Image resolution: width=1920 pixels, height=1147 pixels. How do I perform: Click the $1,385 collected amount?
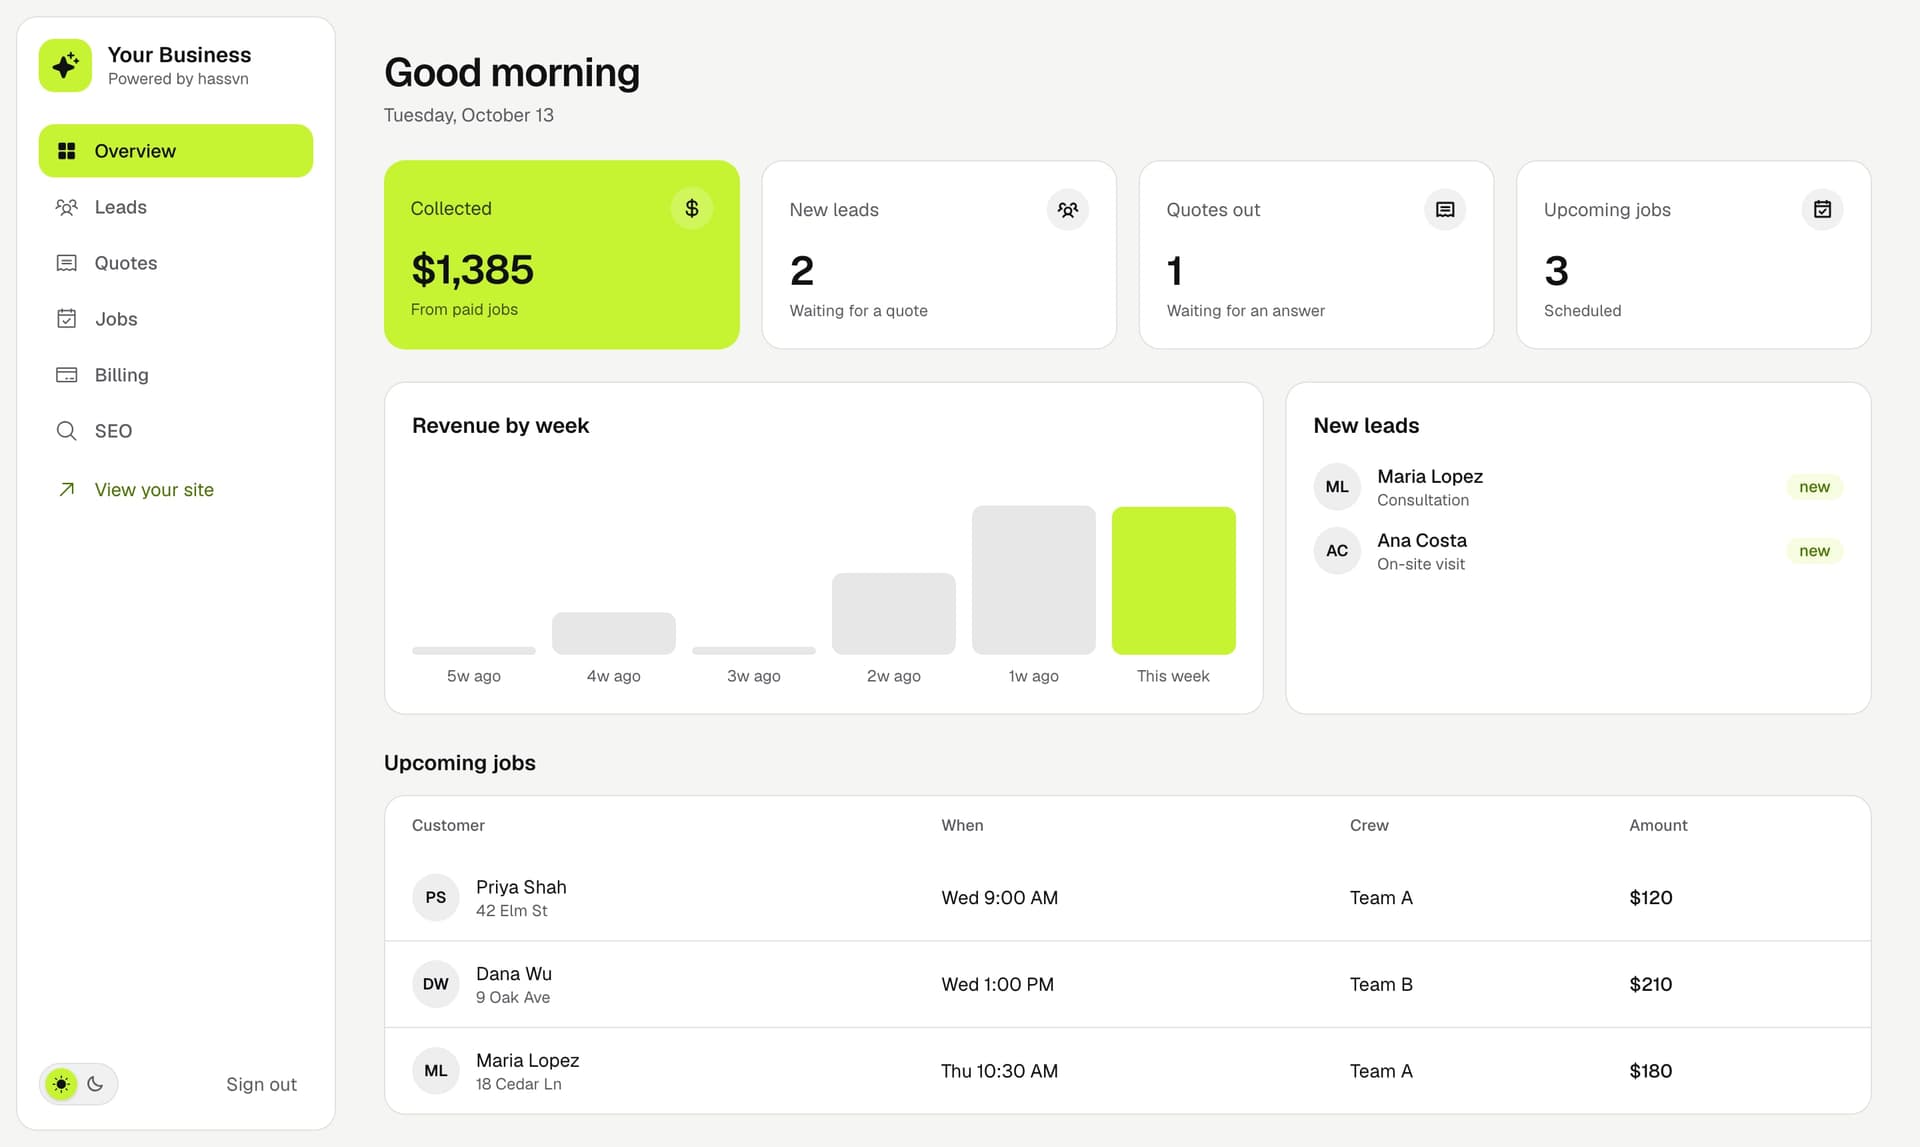[472, 270]
